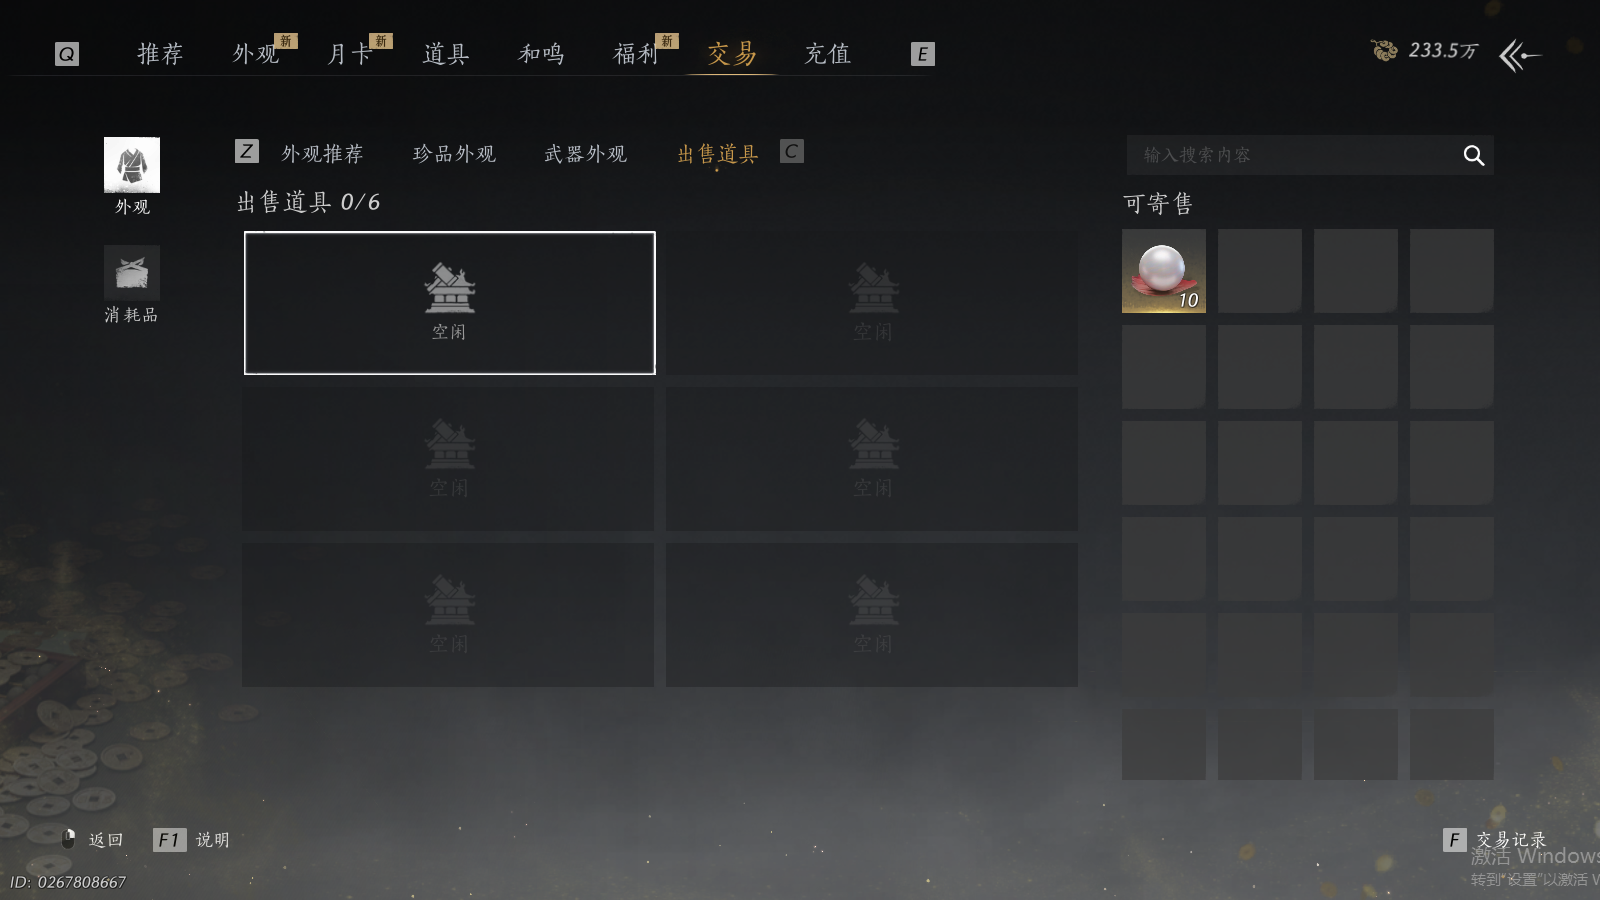Click the E key next-tab icon
This screenshot has height=900, width=1600.
point(923,54)
